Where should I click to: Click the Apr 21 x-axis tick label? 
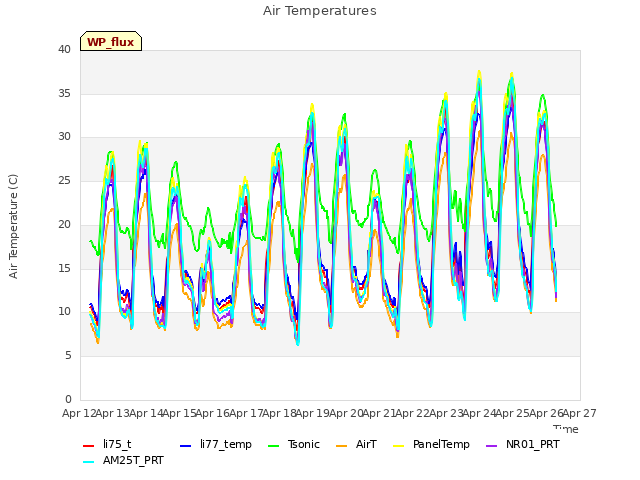coord(379,413)
